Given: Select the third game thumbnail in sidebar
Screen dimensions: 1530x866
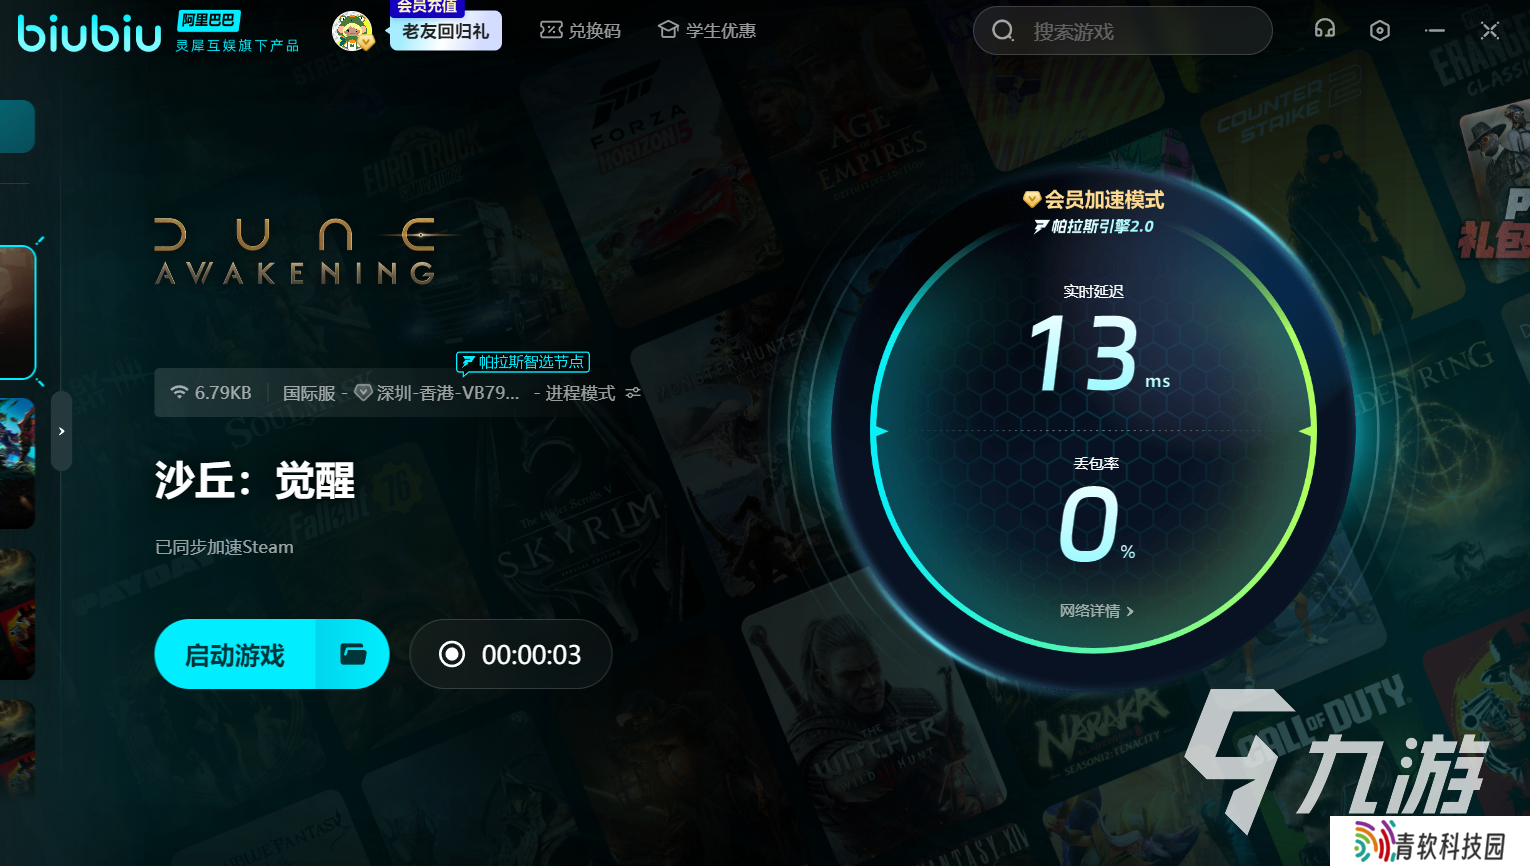Looking at the screenshot, I should (x=17, y=615).
